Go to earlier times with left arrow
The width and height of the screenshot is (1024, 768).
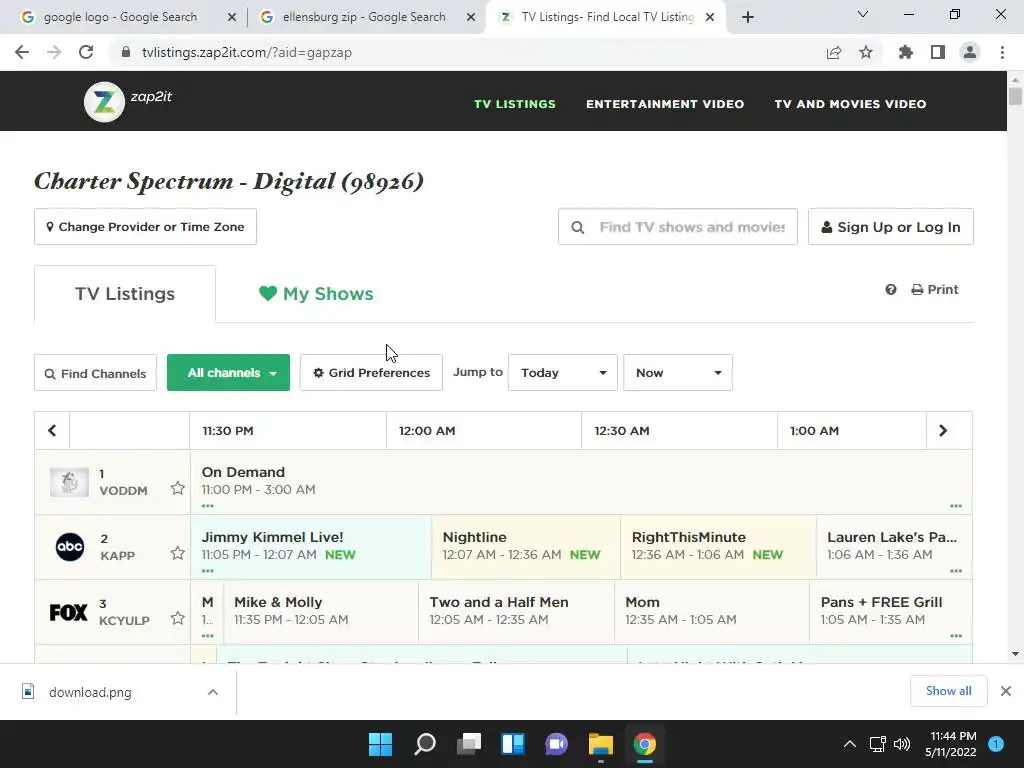52,430
